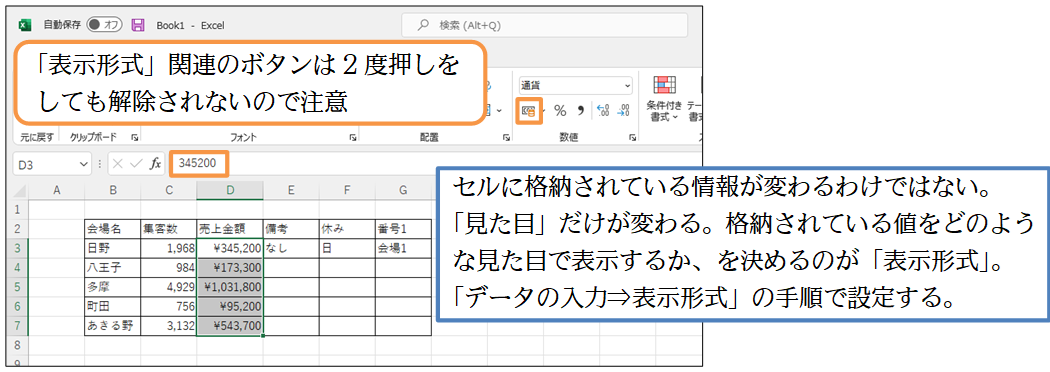The width and height of the screenshot is (1050, 372).
Task: Select row 8 header
Action: (x=18, y=345)
